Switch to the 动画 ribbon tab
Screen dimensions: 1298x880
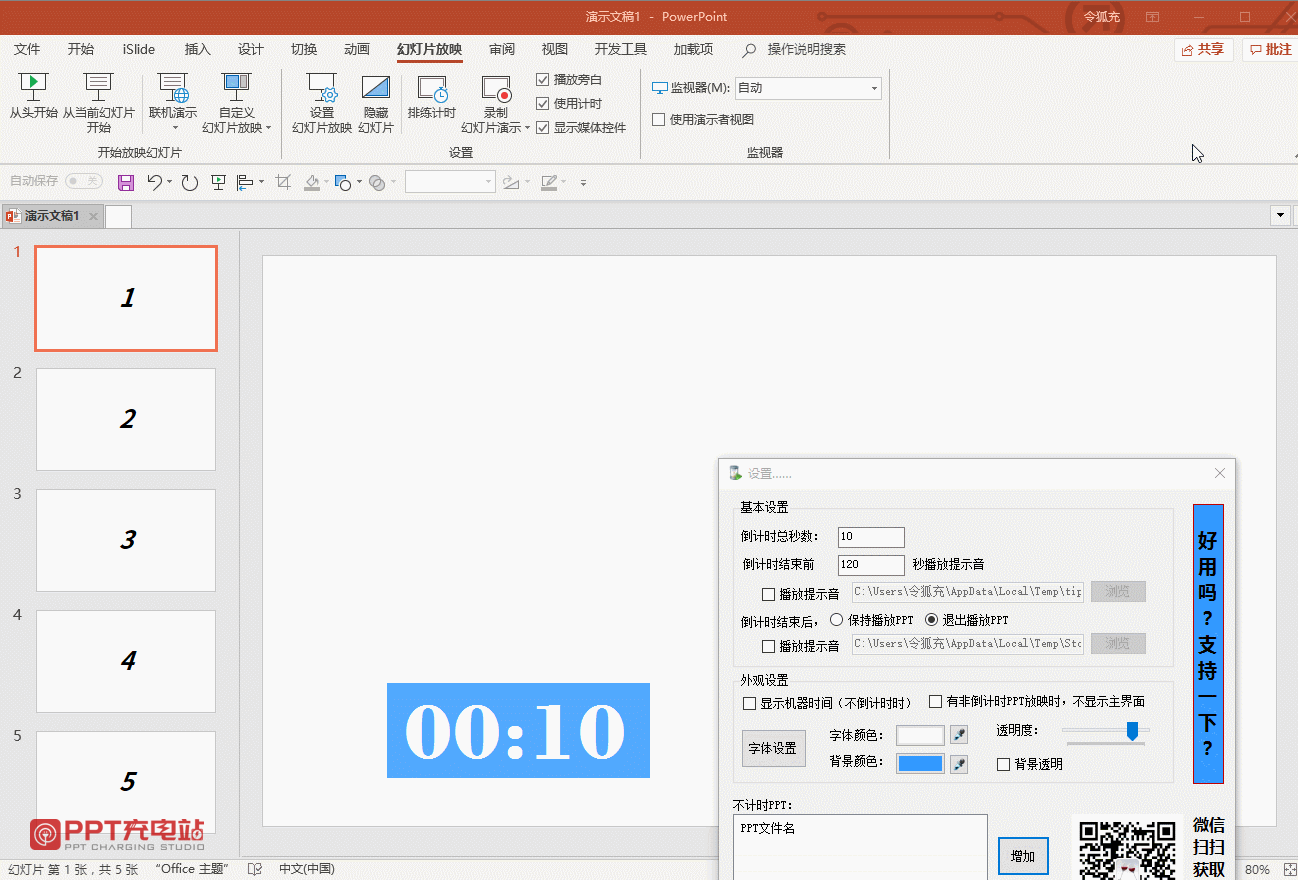coord(355,48)
